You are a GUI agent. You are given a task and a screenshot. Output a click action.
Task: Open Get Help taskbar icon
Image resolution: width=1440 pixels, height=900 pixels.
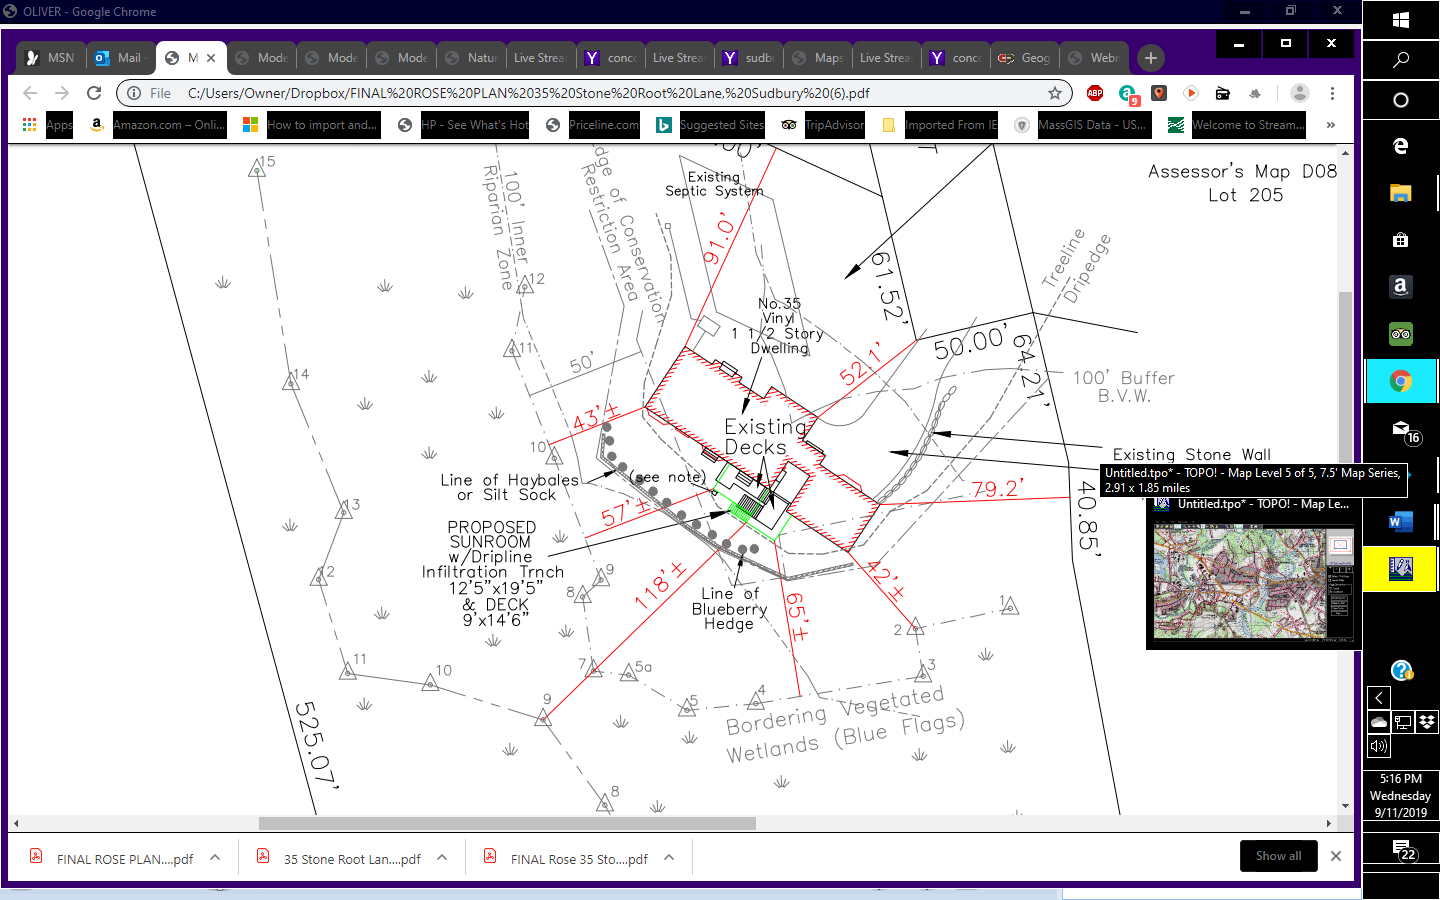pos(1401,670)
